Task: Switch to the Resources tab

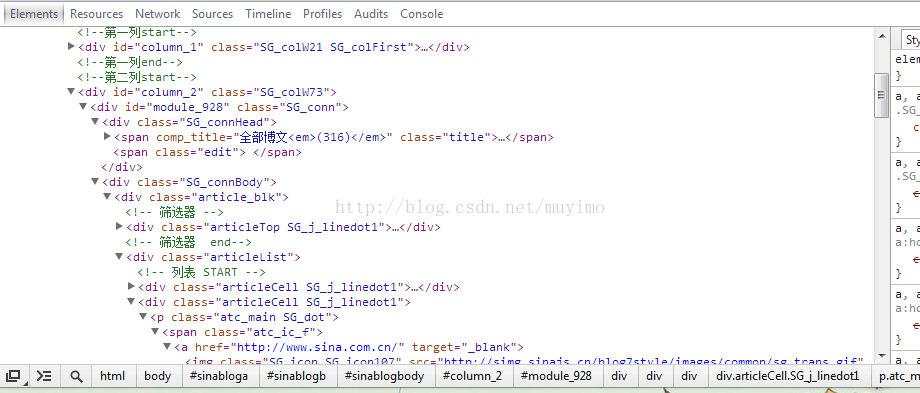Action: (96, 13)
